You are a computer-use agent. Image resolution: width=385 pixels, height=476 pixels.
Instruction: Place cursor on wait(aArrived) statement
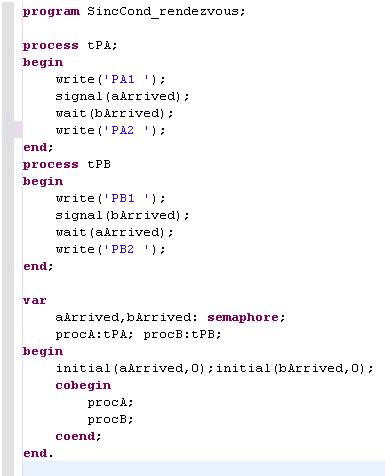pos(114,232)
